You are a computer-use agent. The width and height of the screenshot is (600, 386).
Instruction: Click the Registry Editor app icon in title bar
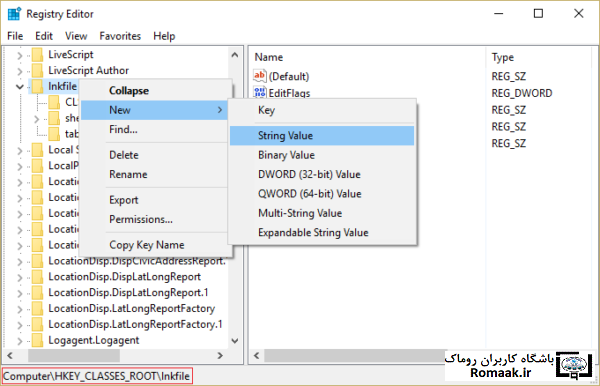(x=14, y=14)
